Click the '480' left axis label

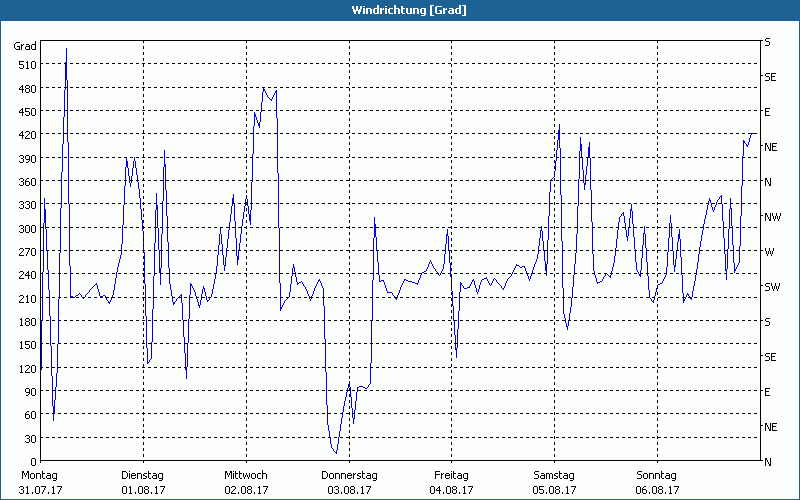pyautogui.click(x=28, y=89)
